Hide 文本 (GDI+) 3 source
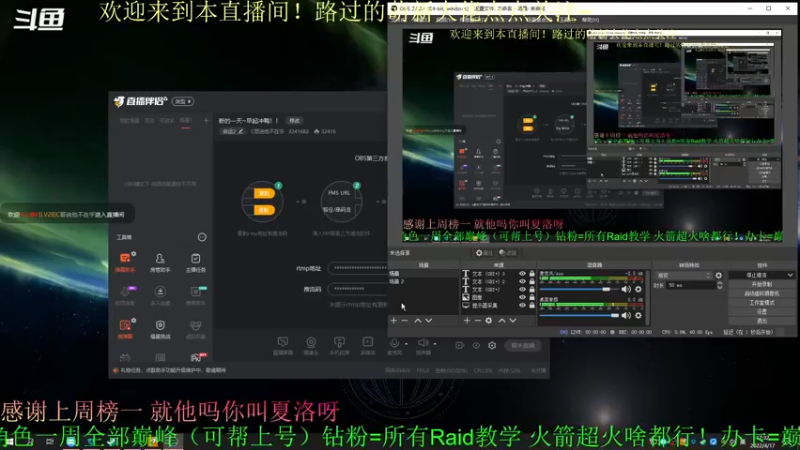The image size is (800, 450). pos(522,274)
